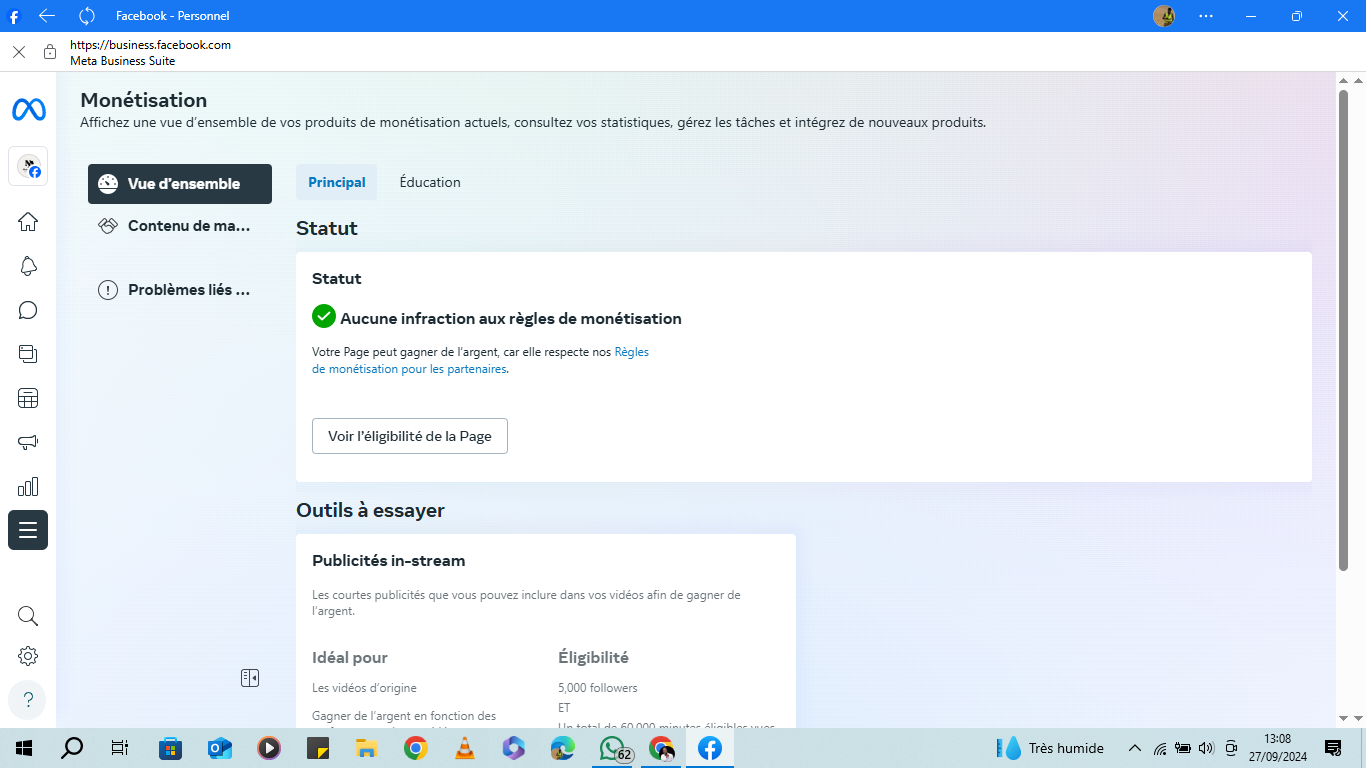
Task: Open Task View on taskbar
Action: pos(120,748)
